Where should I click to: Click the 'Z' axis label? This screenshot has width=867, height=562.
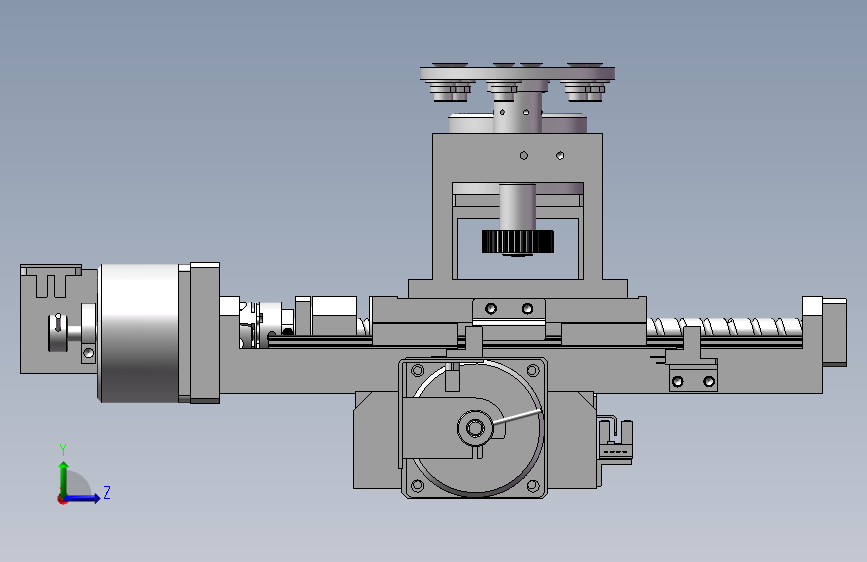(107, 492)
